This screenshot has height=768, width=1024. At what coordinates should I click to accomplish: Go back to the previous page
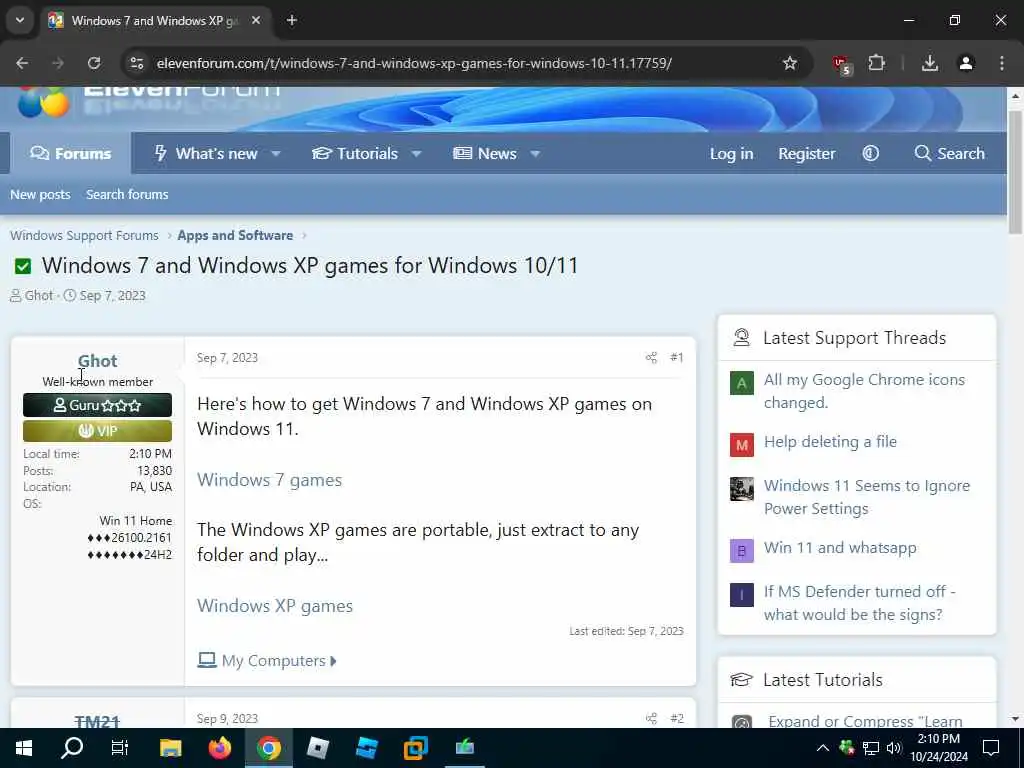[22, 63]
